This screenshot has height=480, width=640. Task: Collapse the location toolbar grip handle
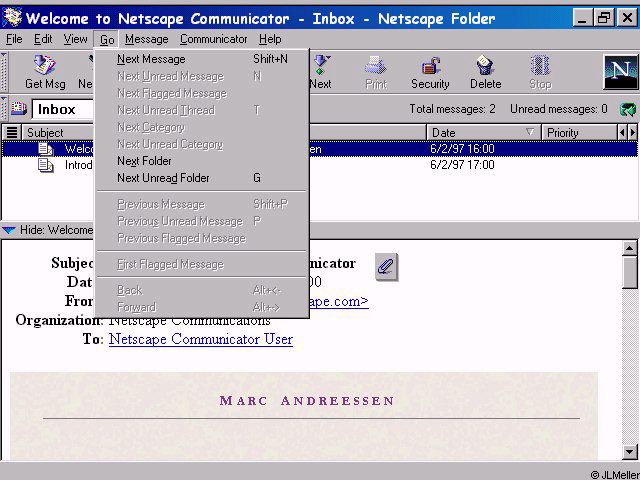3,109
